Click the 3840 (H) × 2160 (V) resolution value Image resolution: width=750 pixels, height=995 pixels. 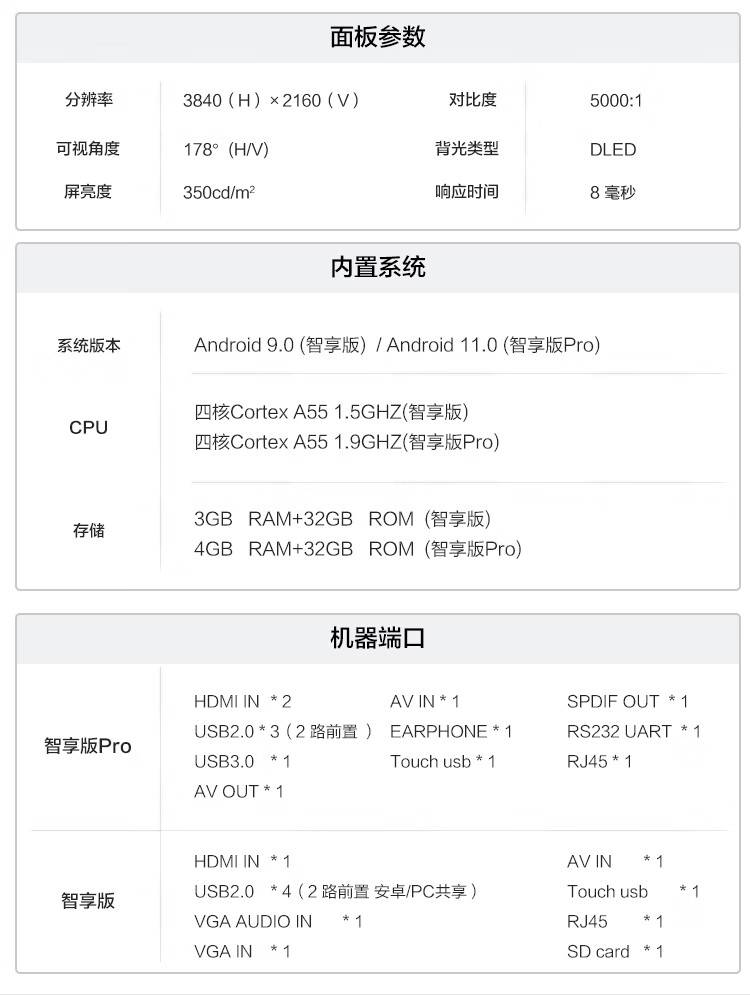tap(271, 100)
